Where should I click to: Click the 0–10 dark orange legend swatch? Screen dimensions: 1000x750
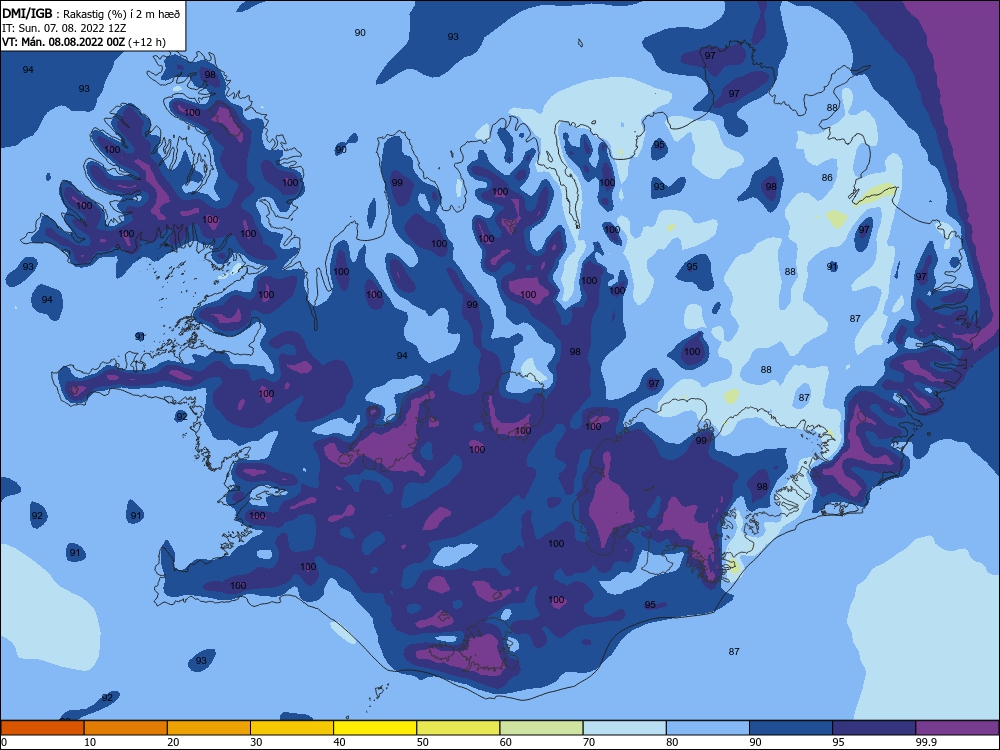[42, 728]
